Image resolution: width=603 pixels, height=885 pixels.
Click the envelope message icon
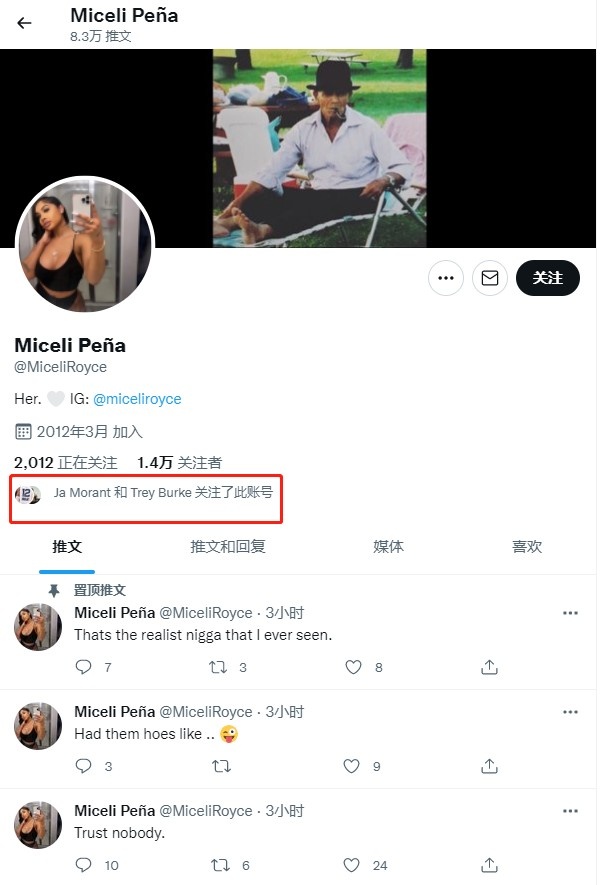coord(490,278)
